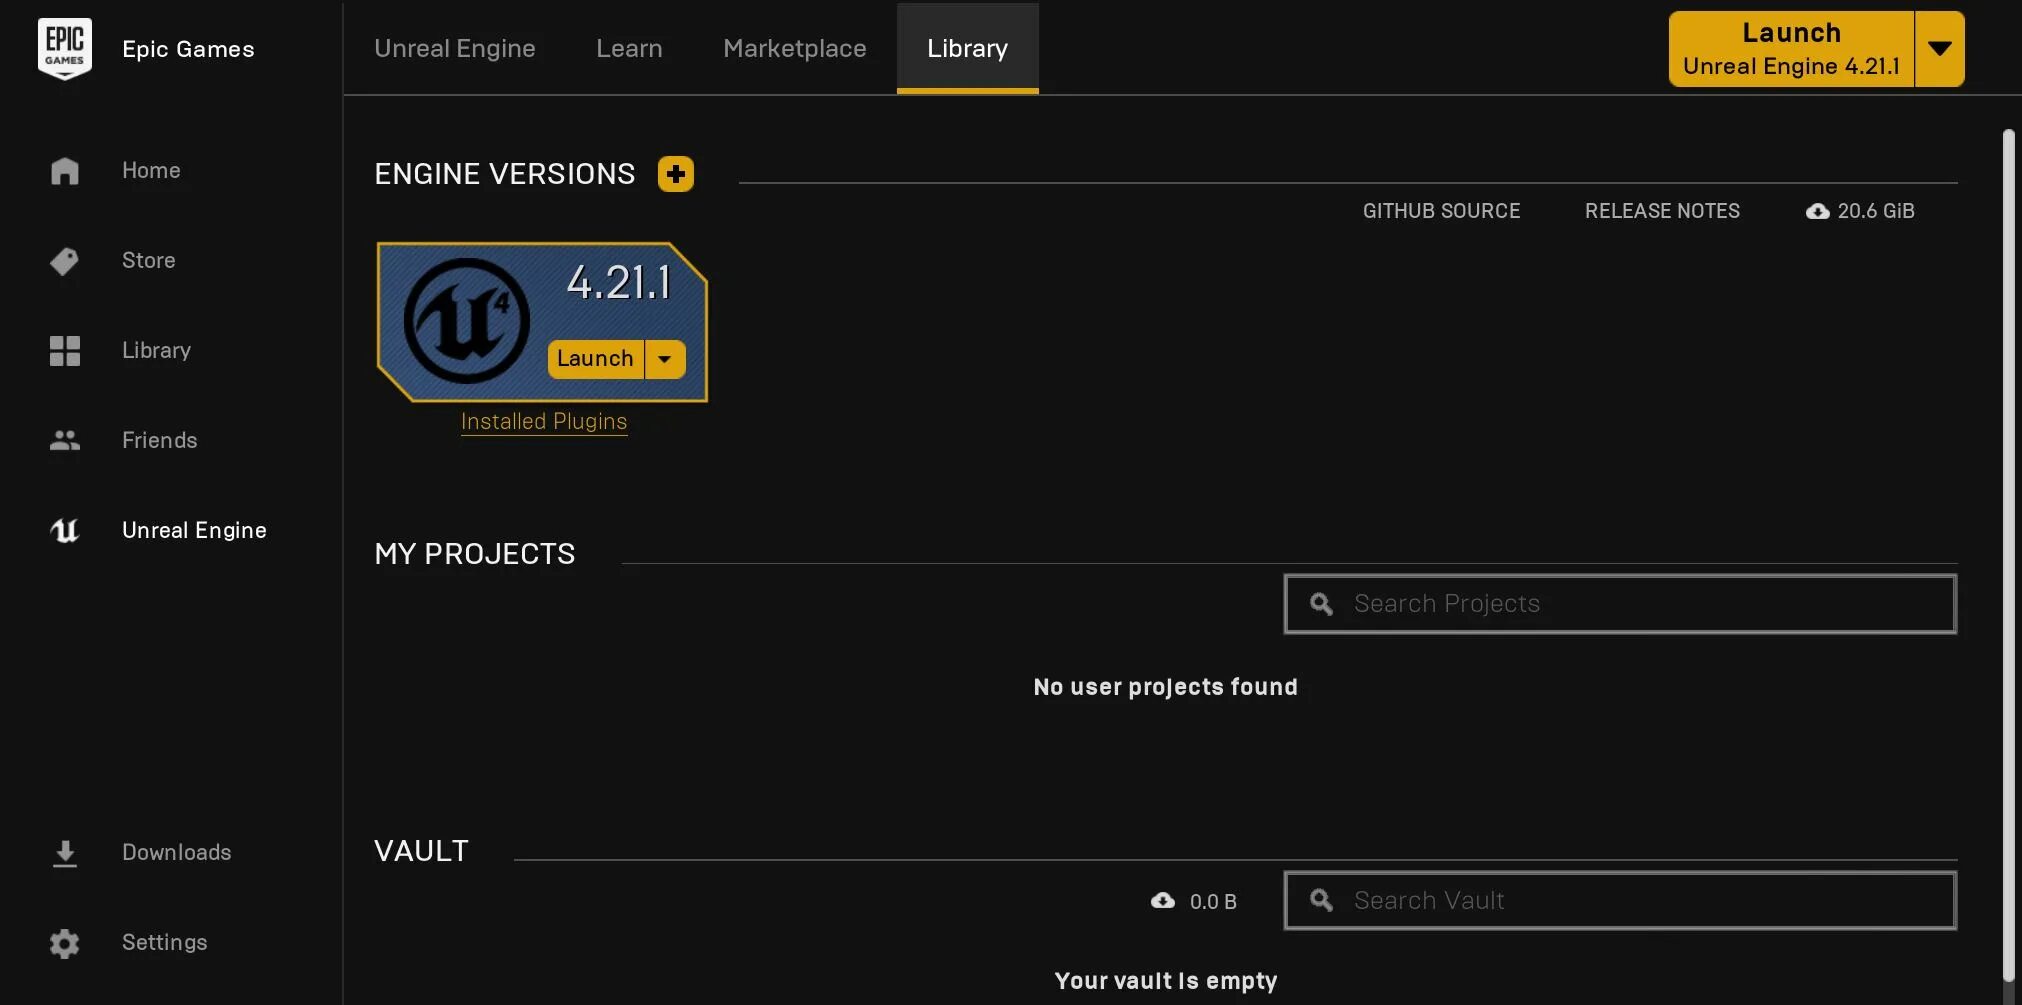Focus the Search Projects field

coord(1620,604)
